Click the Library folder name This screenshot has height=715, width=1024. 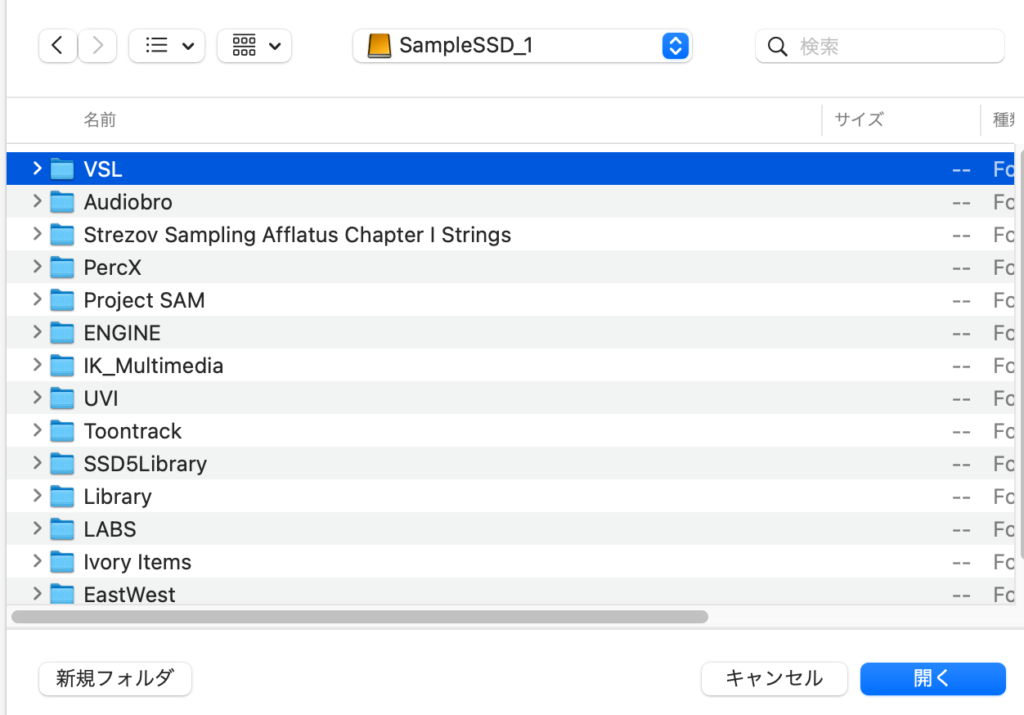coord(118,496)
